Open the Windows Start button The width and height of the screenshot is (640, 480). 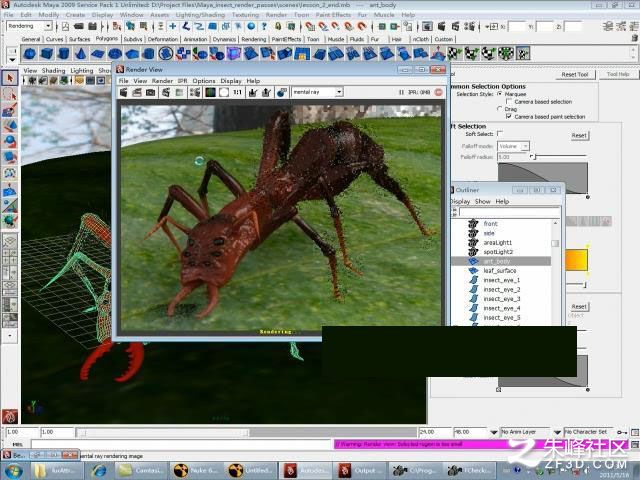(12, 471)
